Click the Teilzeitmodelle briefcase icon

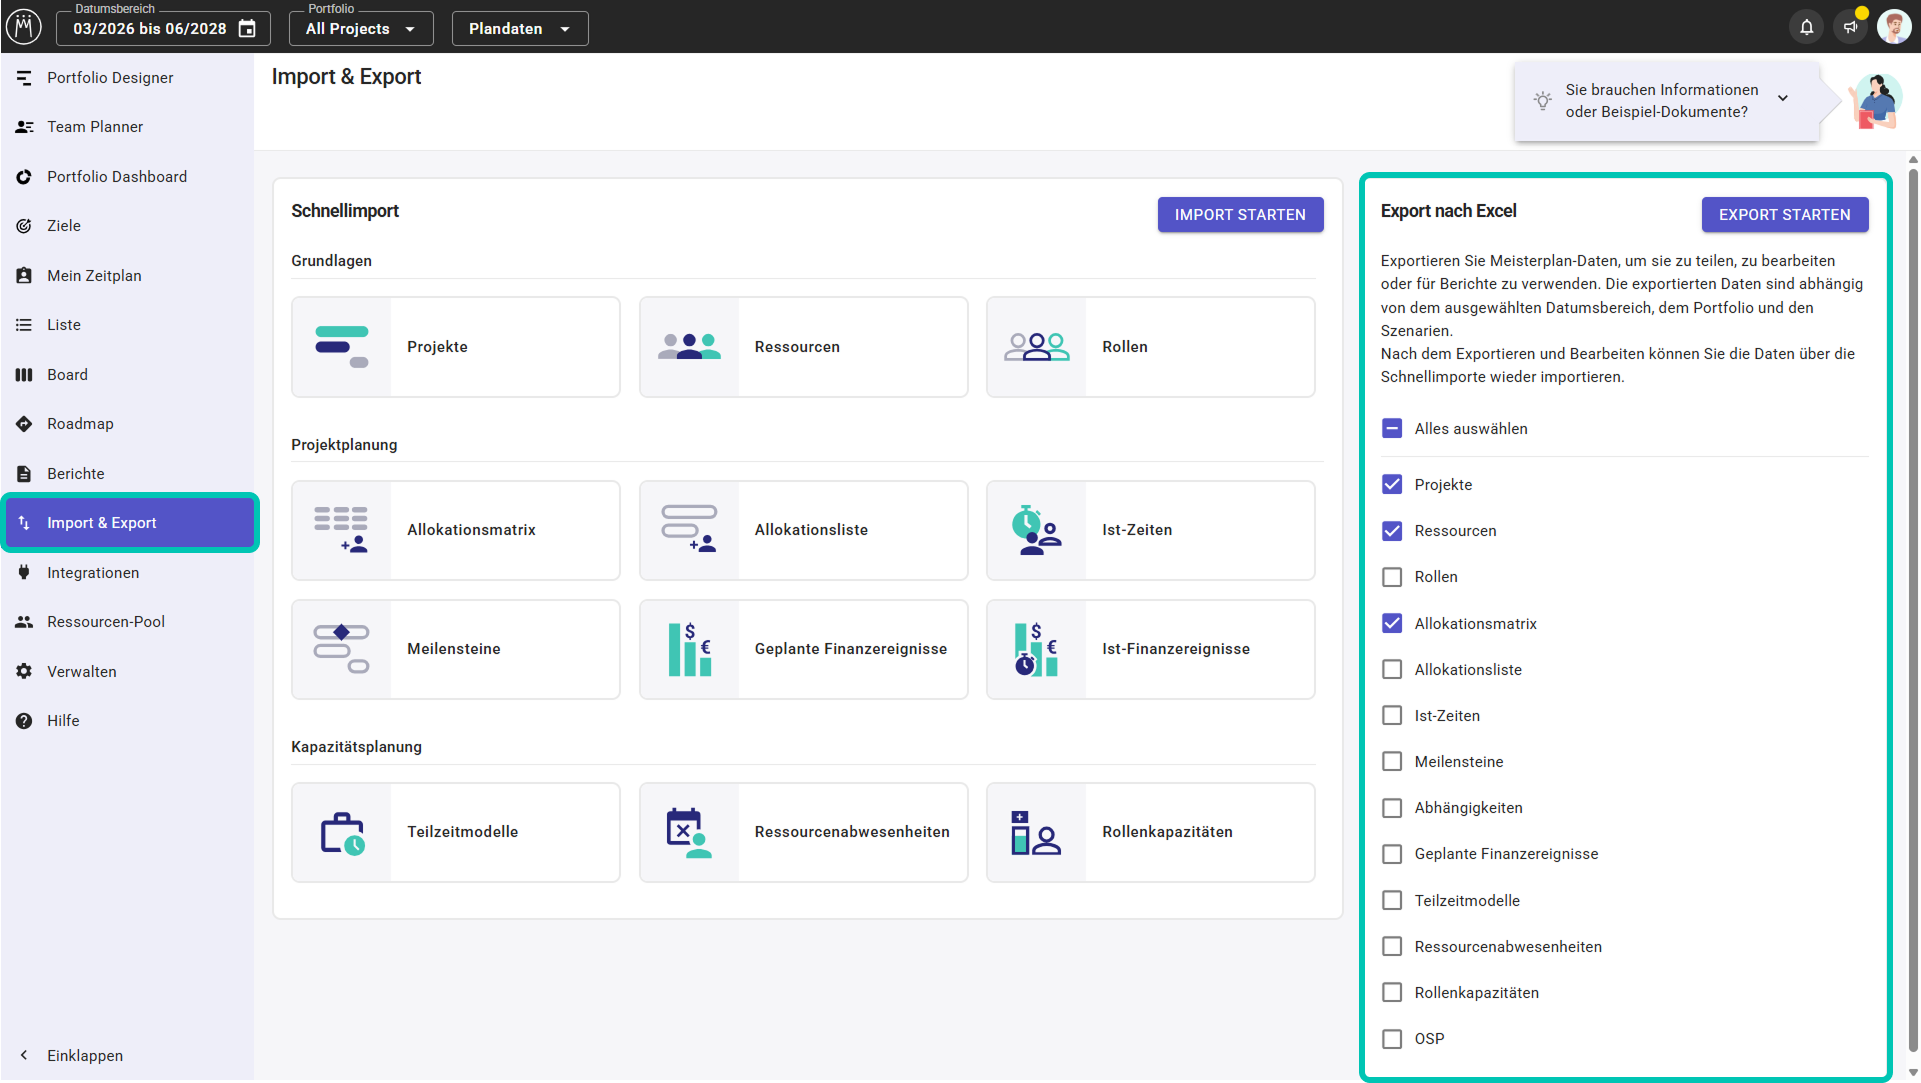click(341, 833)
